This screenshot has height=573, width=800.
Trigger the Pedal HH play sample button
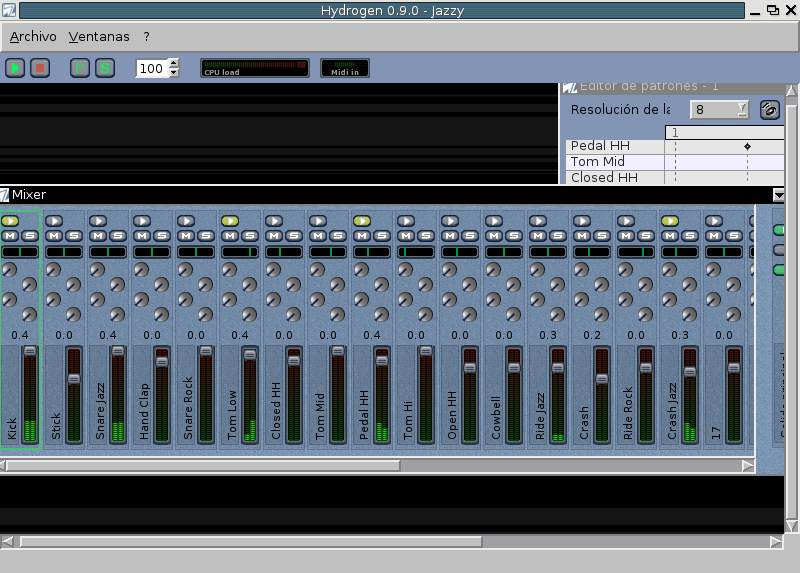point(362,221)
